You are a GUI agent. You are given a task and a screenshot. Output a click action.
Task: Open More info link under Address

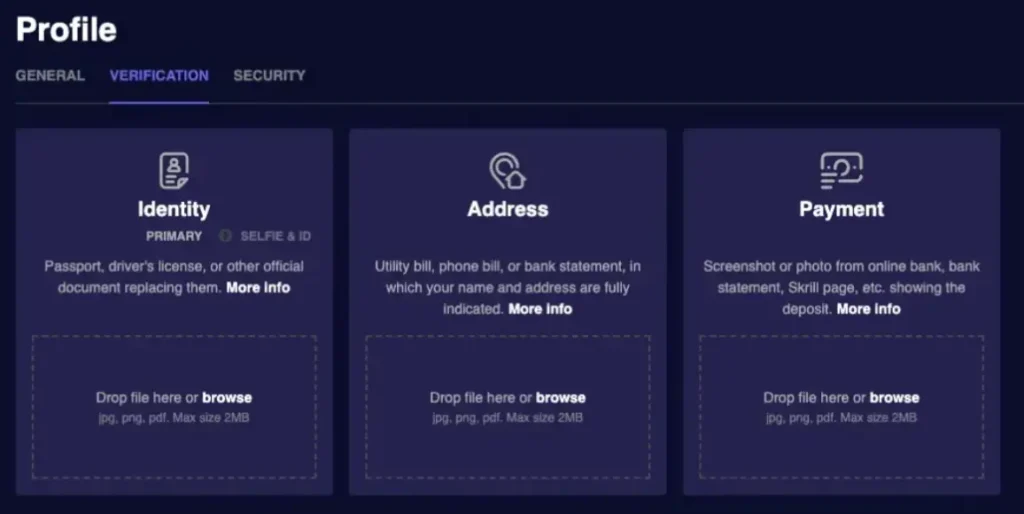(540, 309)
